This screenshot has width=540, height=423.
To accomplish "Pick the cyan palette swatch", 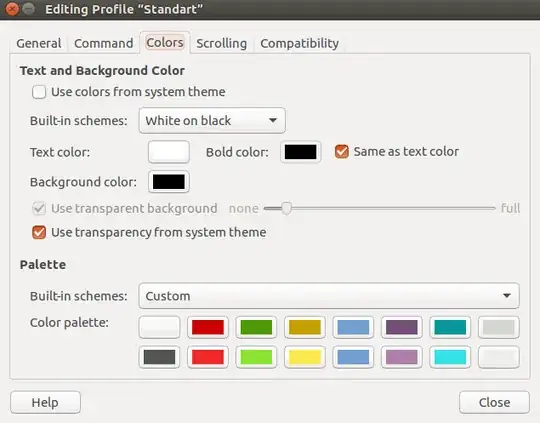I will click(450, 357).
